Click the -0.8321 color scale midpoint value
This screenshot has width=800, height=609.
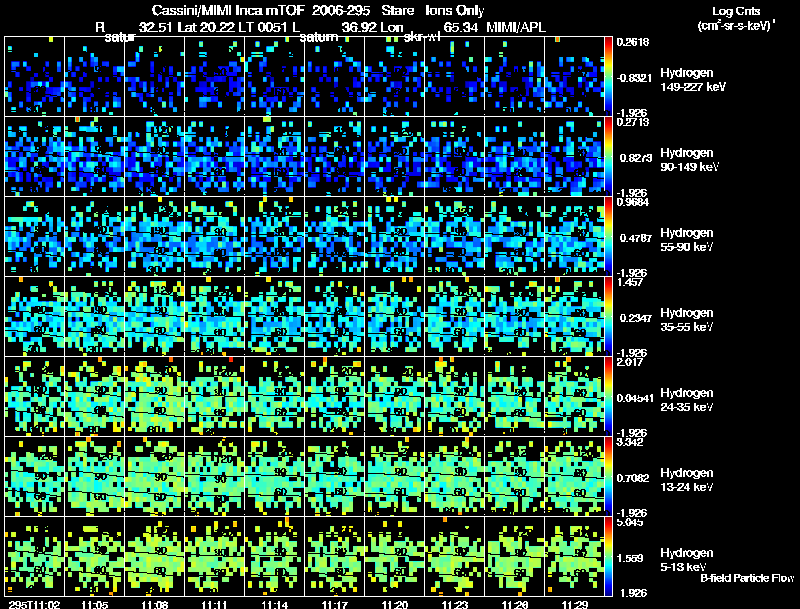click(x=634, y=78)
